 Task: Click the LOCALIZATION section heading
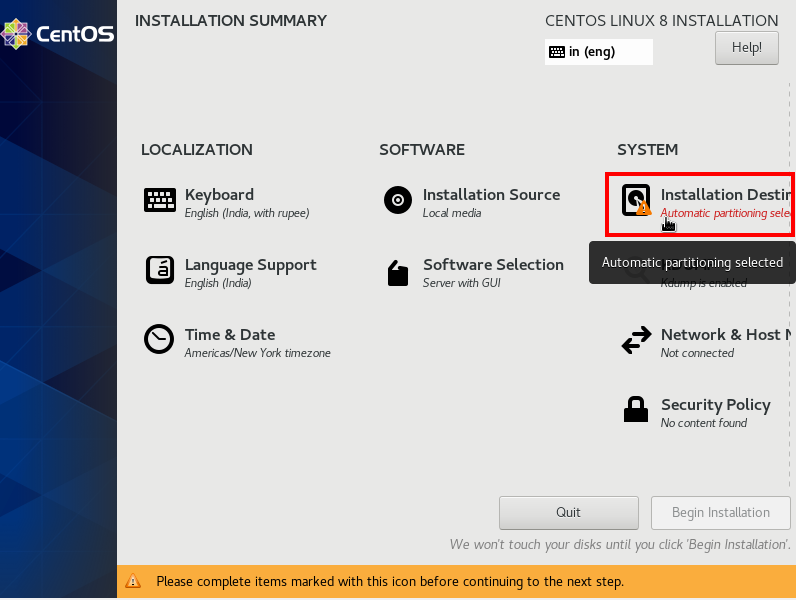tap(197, 150)
